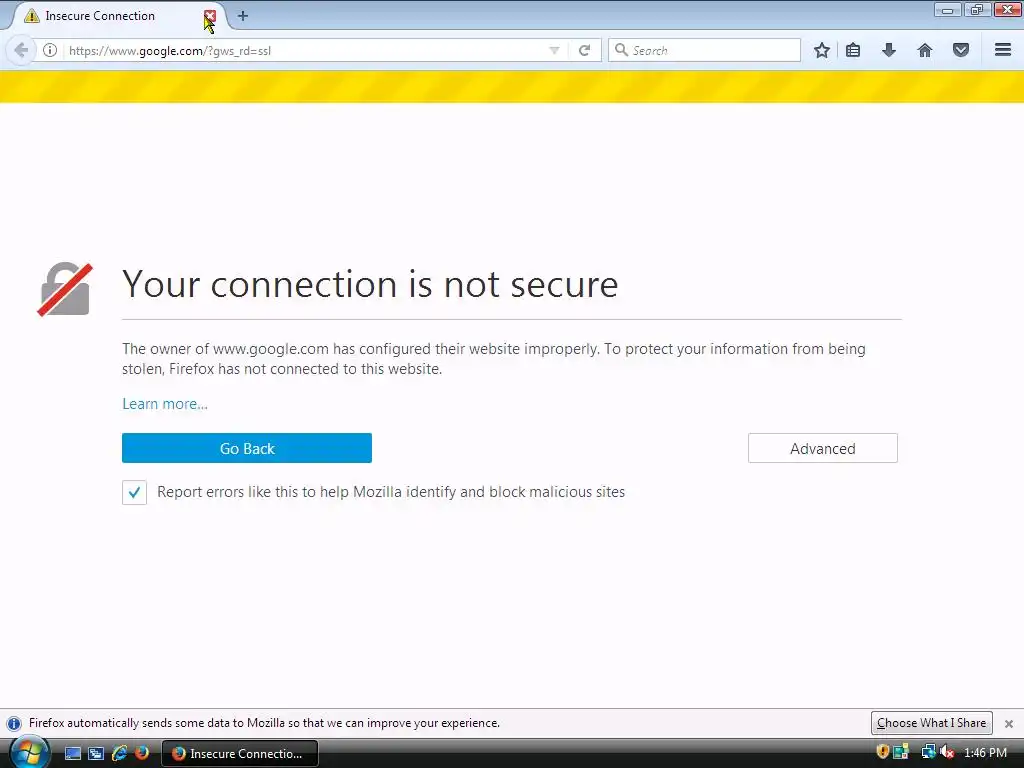The height and width of the screenshot is (768, 1024).
Task: Open the Windows Start orb
Action: (x=29, y=752)
